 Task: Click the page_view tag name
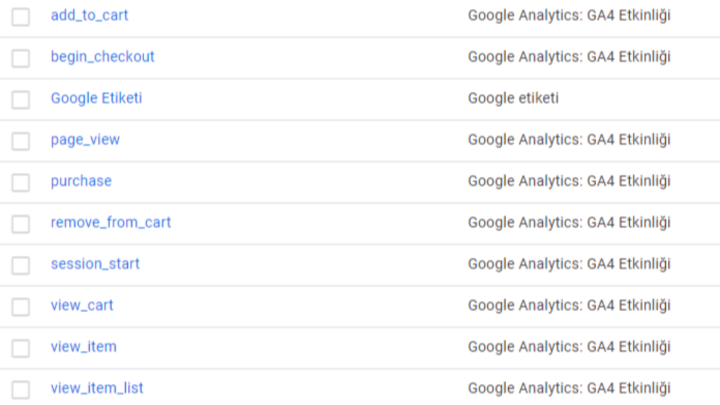(85, 140)
